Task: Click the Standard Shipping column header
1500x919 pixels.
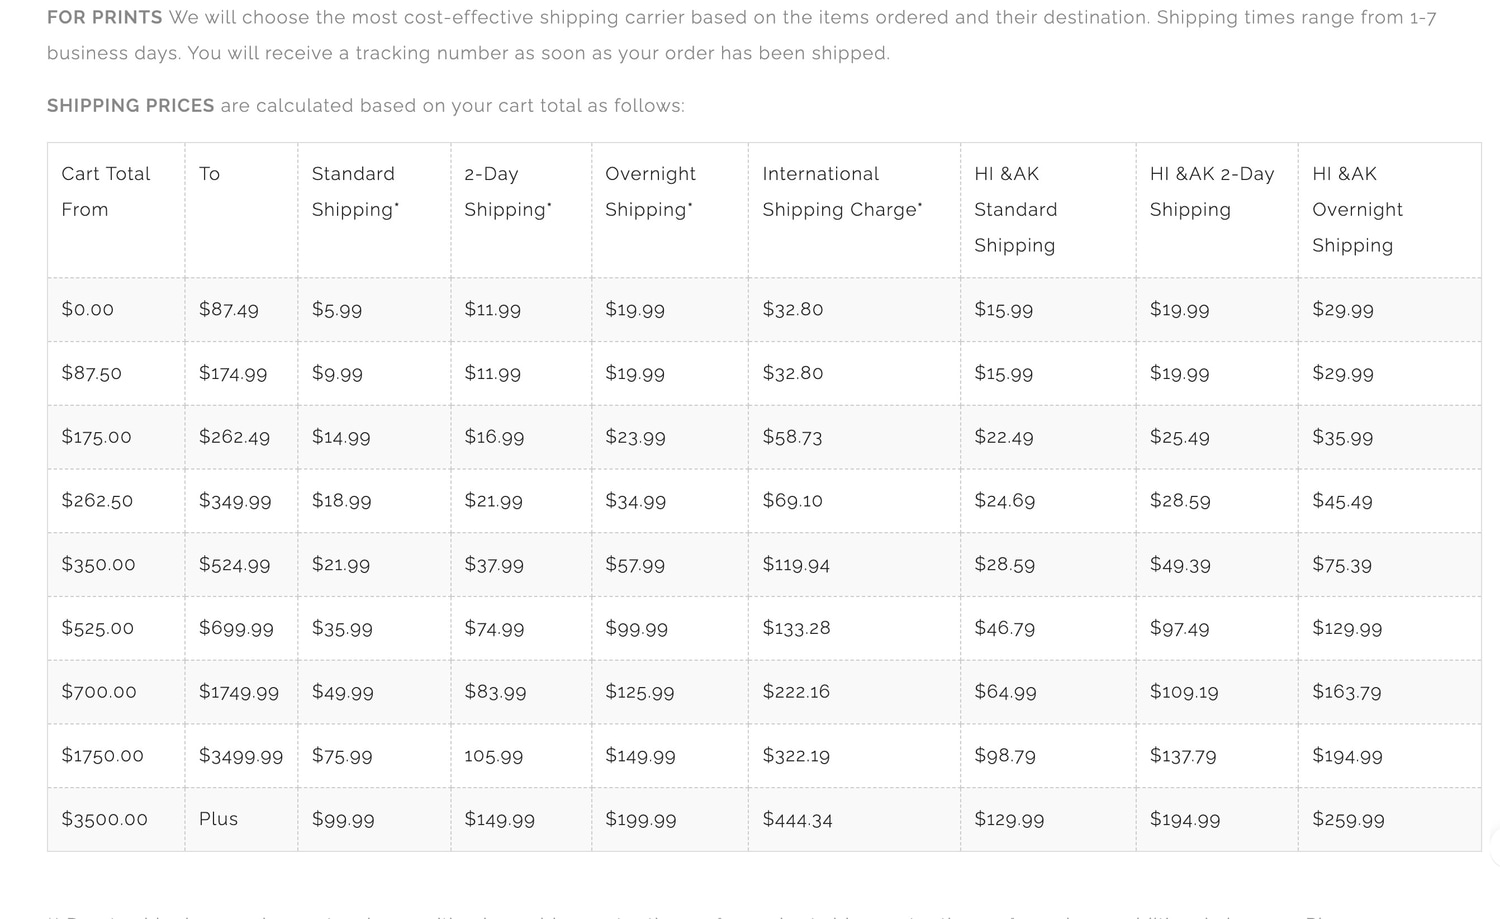Action: (x=355, y=191)
